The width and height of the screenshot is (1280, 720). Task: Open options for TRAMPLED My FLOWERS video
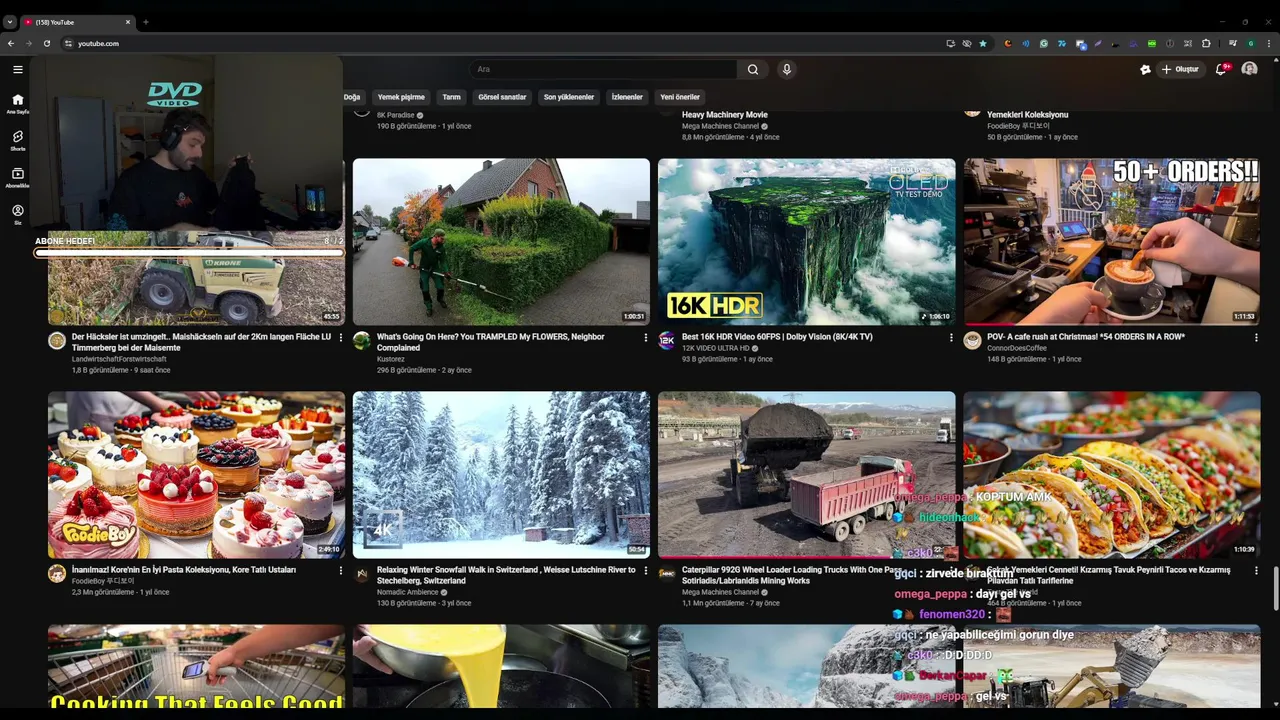tap(645, 338)
